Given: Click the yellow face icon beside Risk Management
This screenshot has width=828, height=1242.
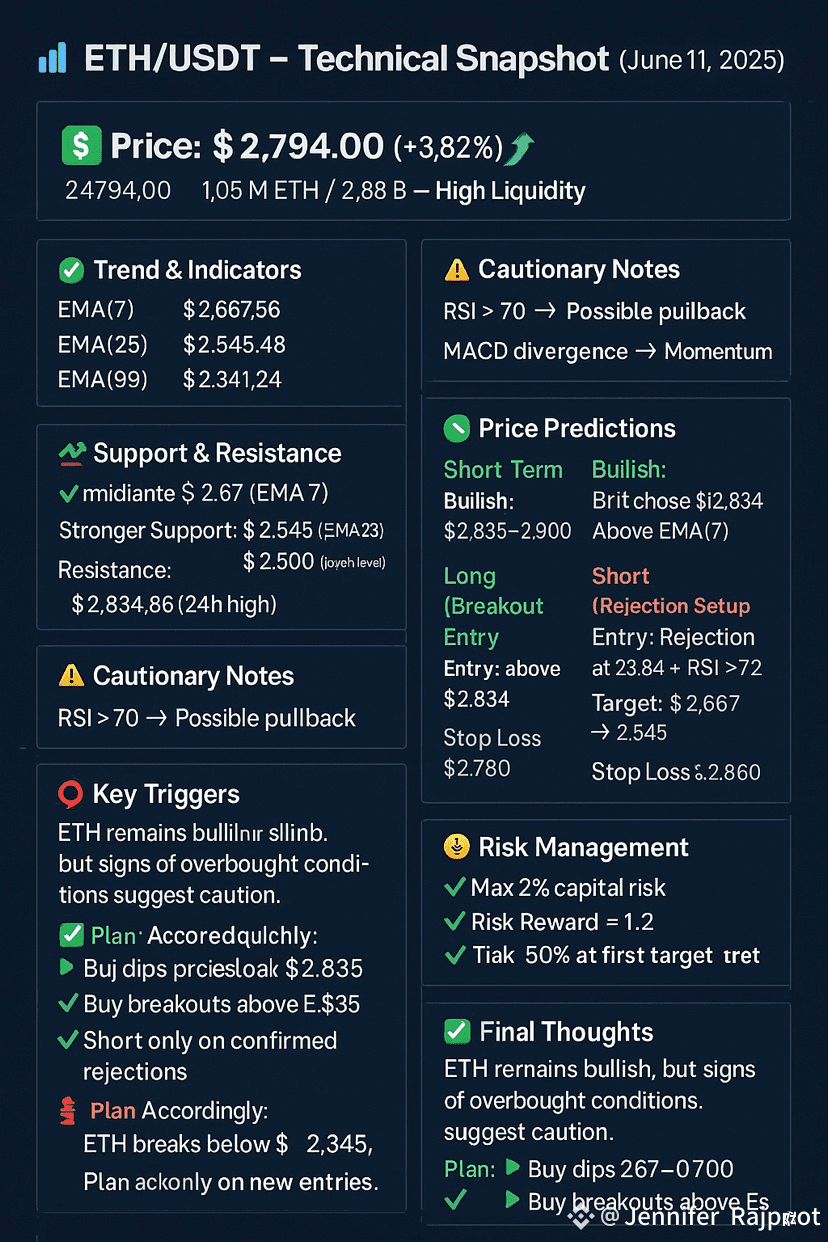Looking at the screenshot, I should tap(456, 847).
